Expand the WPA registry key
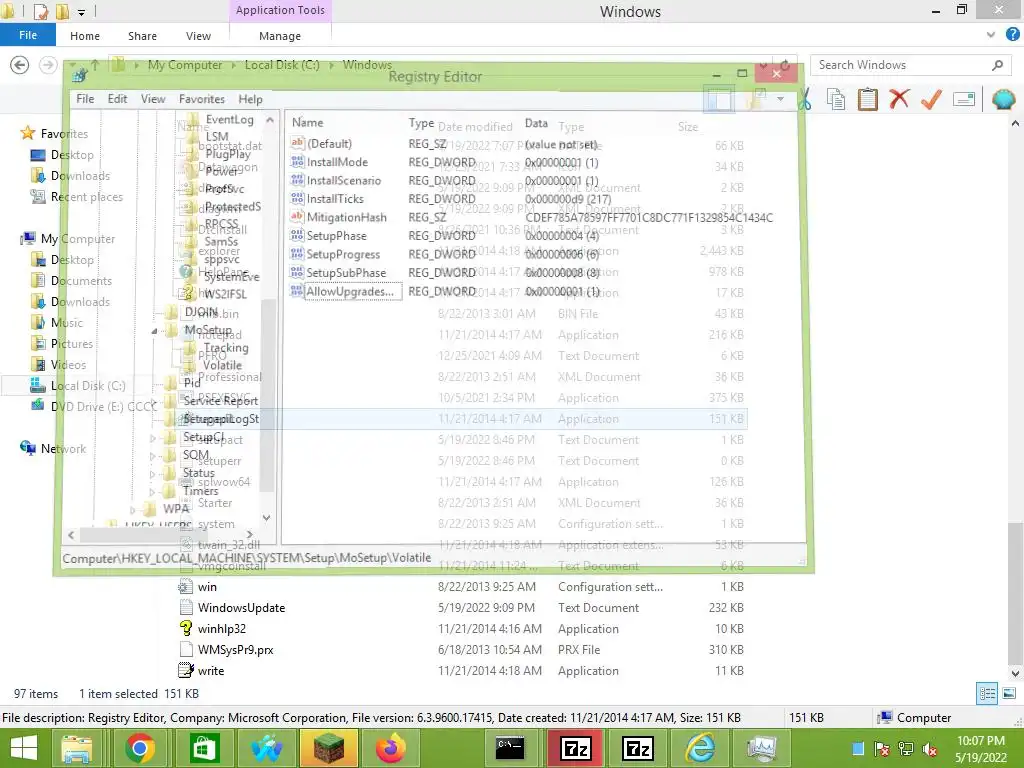This screenshot has height=768, width=1024. tap(133, 509)
